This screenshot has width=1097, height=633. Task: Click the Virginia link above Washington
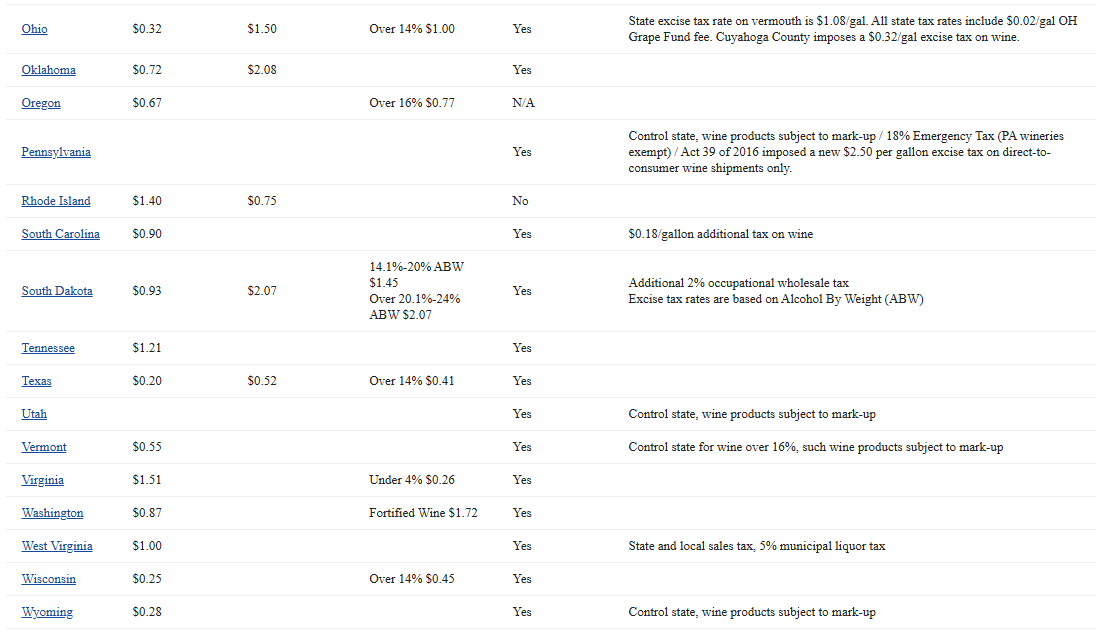pyautogui.click(x=42, y=480)
